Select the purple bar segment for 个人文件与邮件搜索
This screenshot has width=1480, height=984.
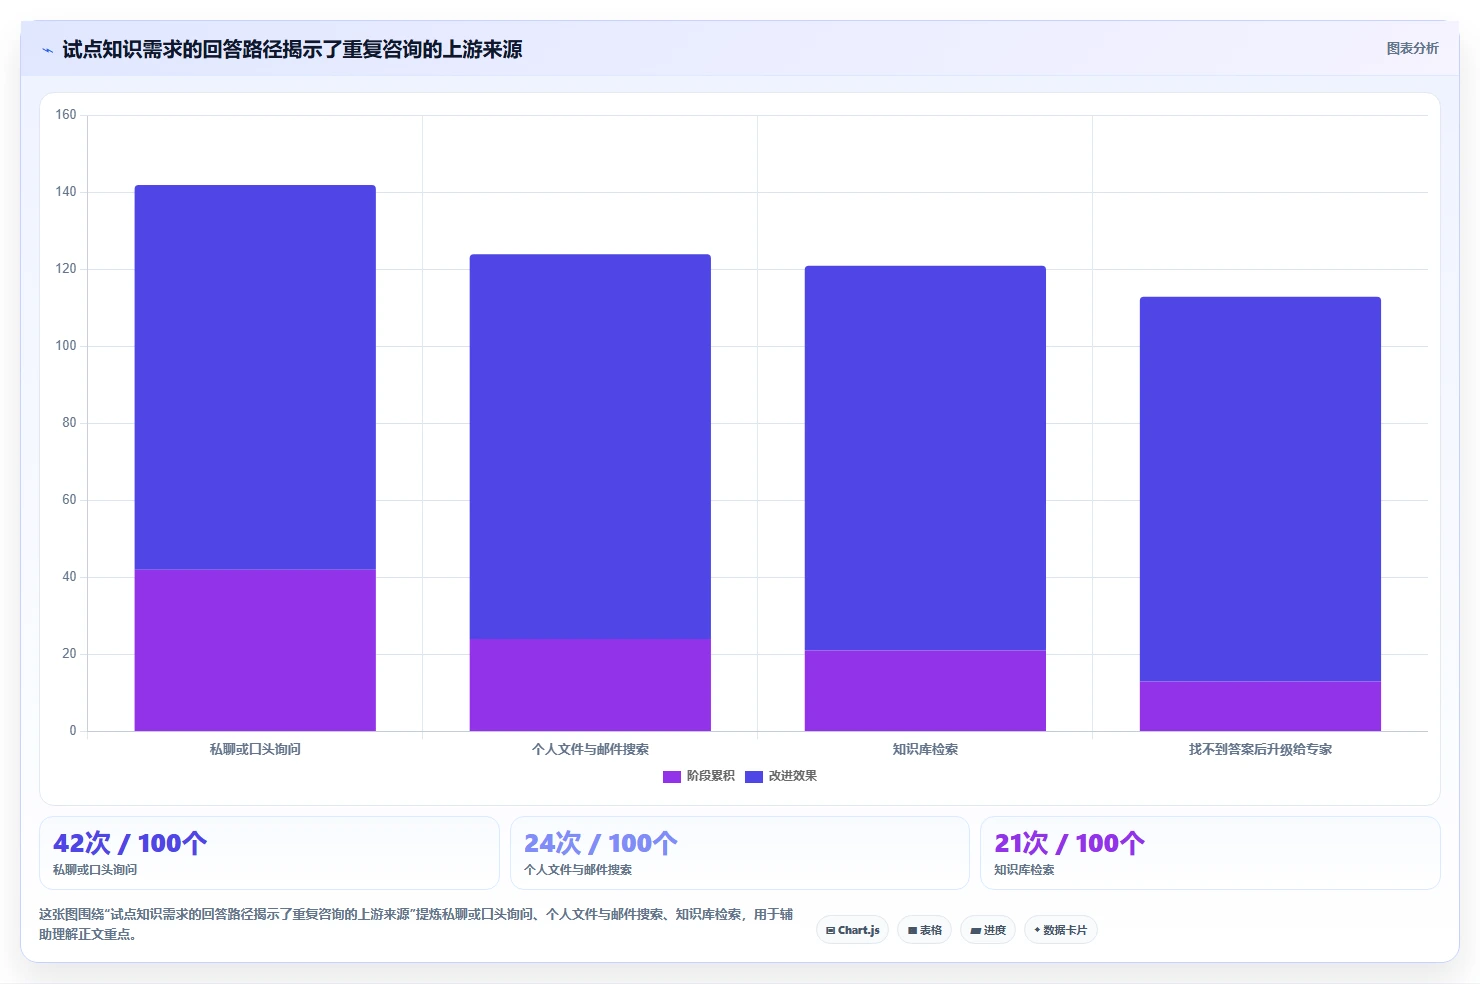click(590, 685)
